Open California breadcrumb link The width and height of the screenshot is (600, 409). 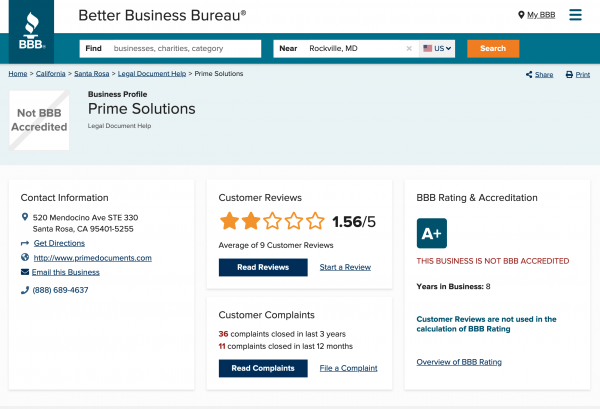[51, 73]
